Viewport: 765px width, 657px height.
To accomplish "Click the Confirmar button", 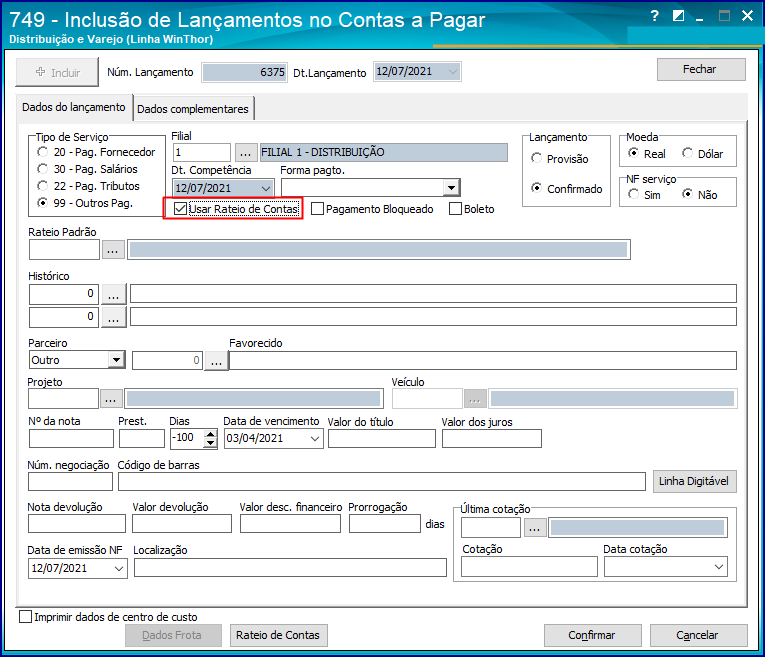I will pyautogui.click(x=592, y=635).
